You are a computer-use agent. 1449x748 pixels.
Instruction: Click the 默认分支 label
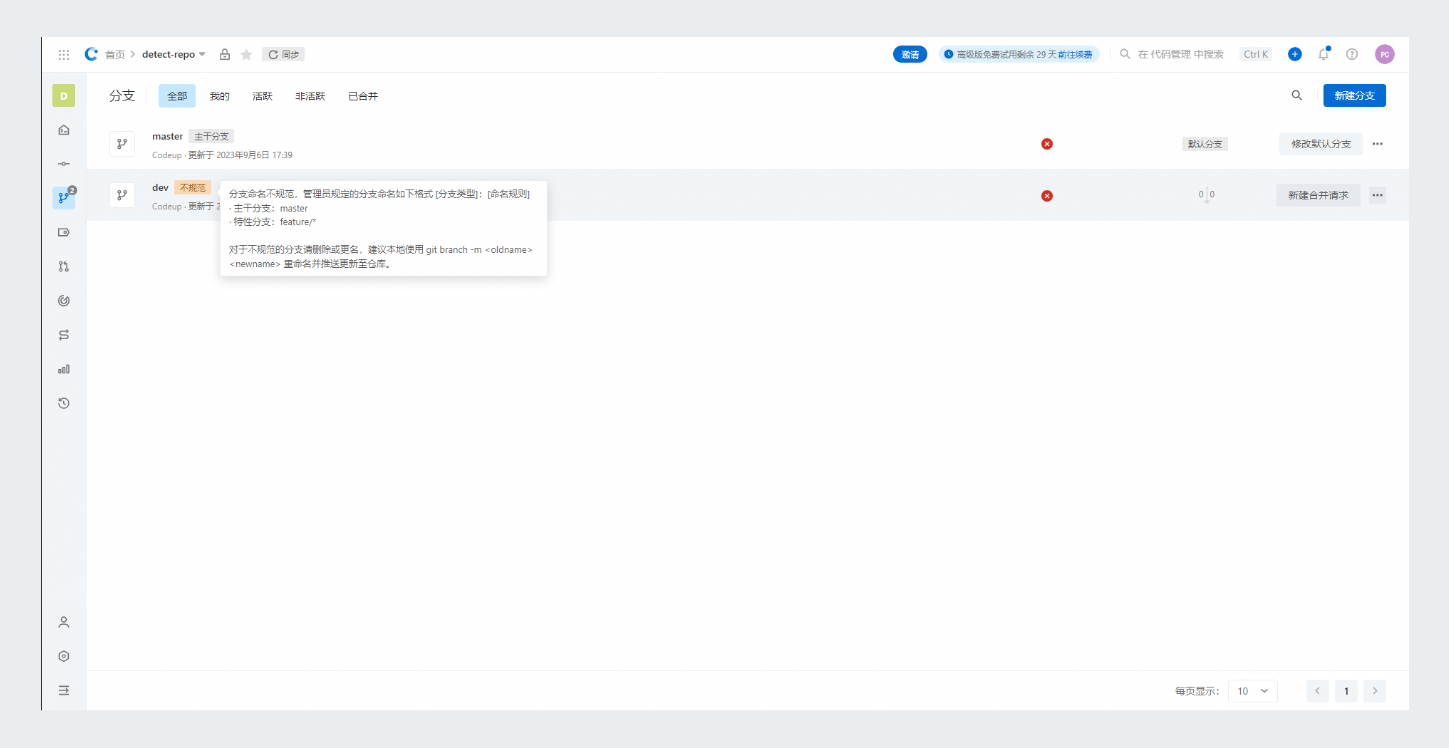coord(1205,144)
